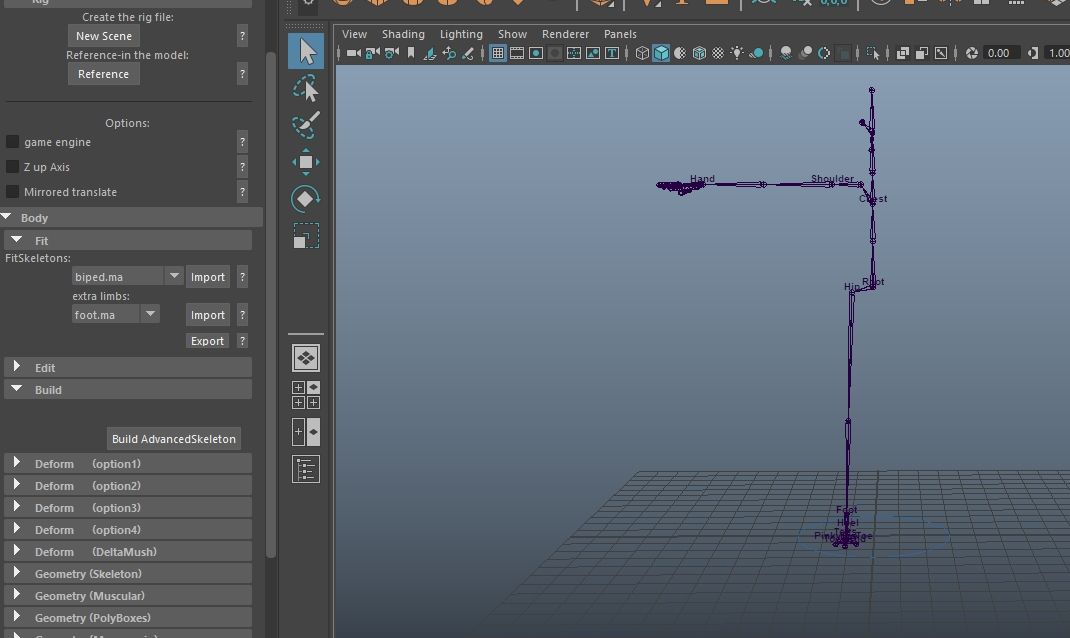Click the Select Camera icon
Image resolution: width=1070 pixels, height=638 pixels.
point(353,53)
